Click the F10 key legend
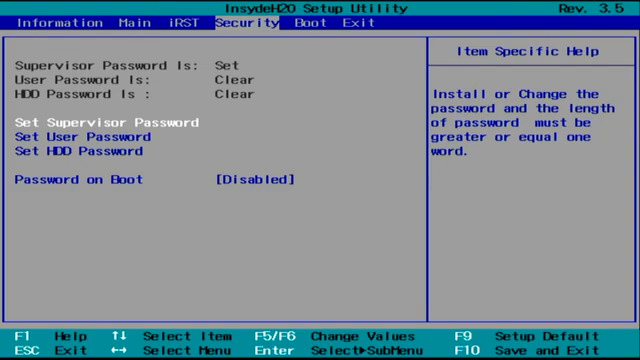Image resolution: width=640 pixels, height=360 pixels. pos(467,351)
